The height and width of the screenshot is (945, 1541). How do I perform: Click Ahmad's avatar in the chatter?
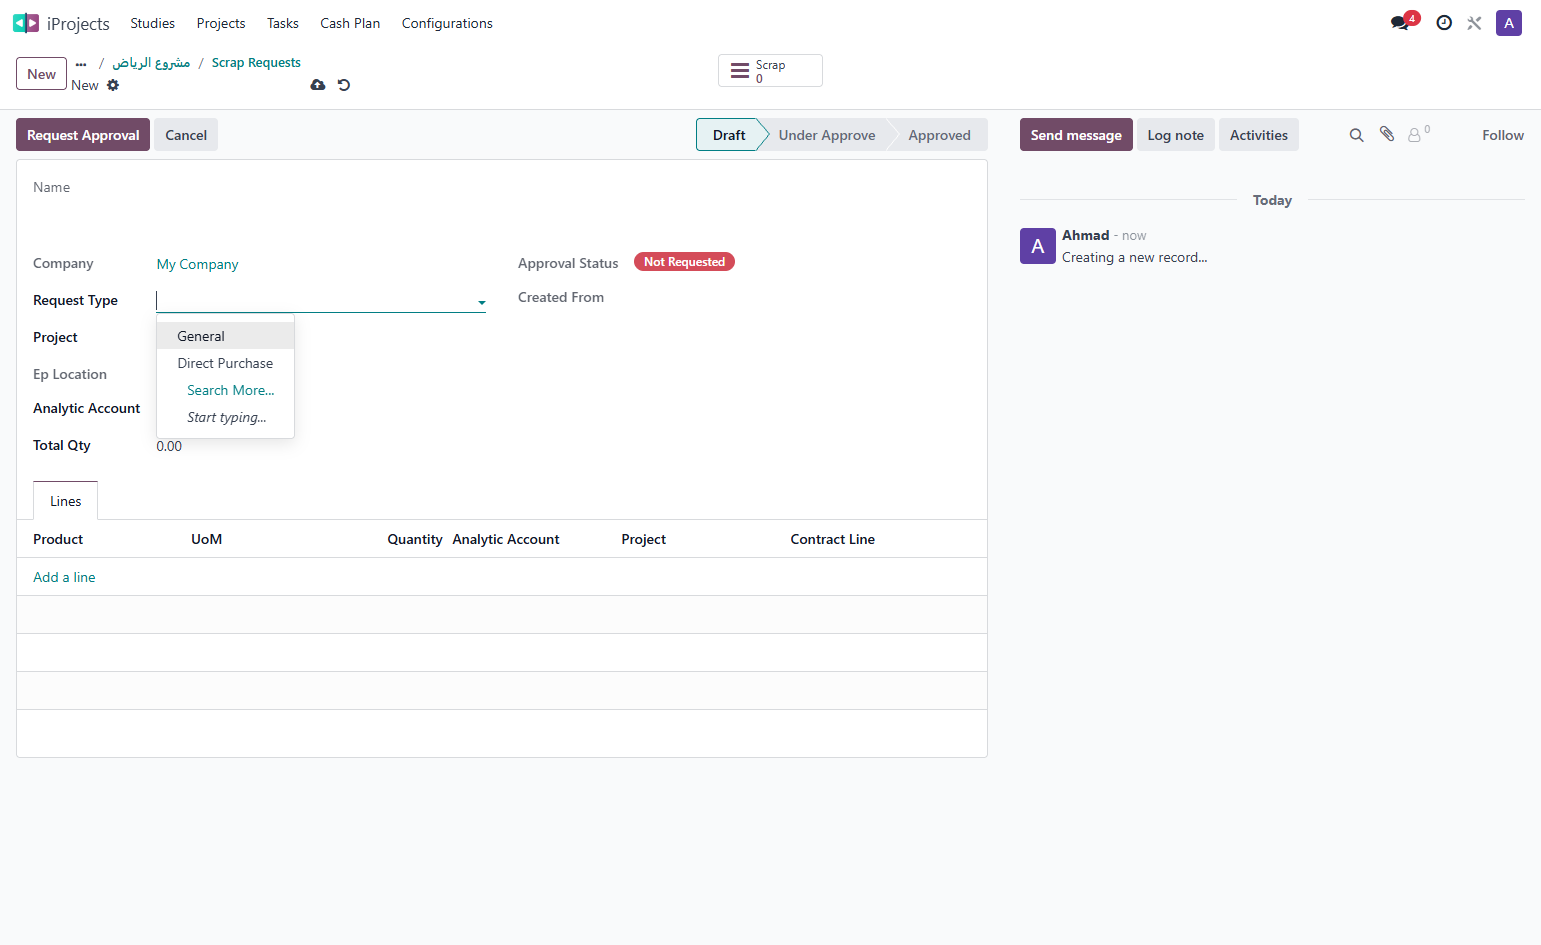click(x=1038, y=246)
